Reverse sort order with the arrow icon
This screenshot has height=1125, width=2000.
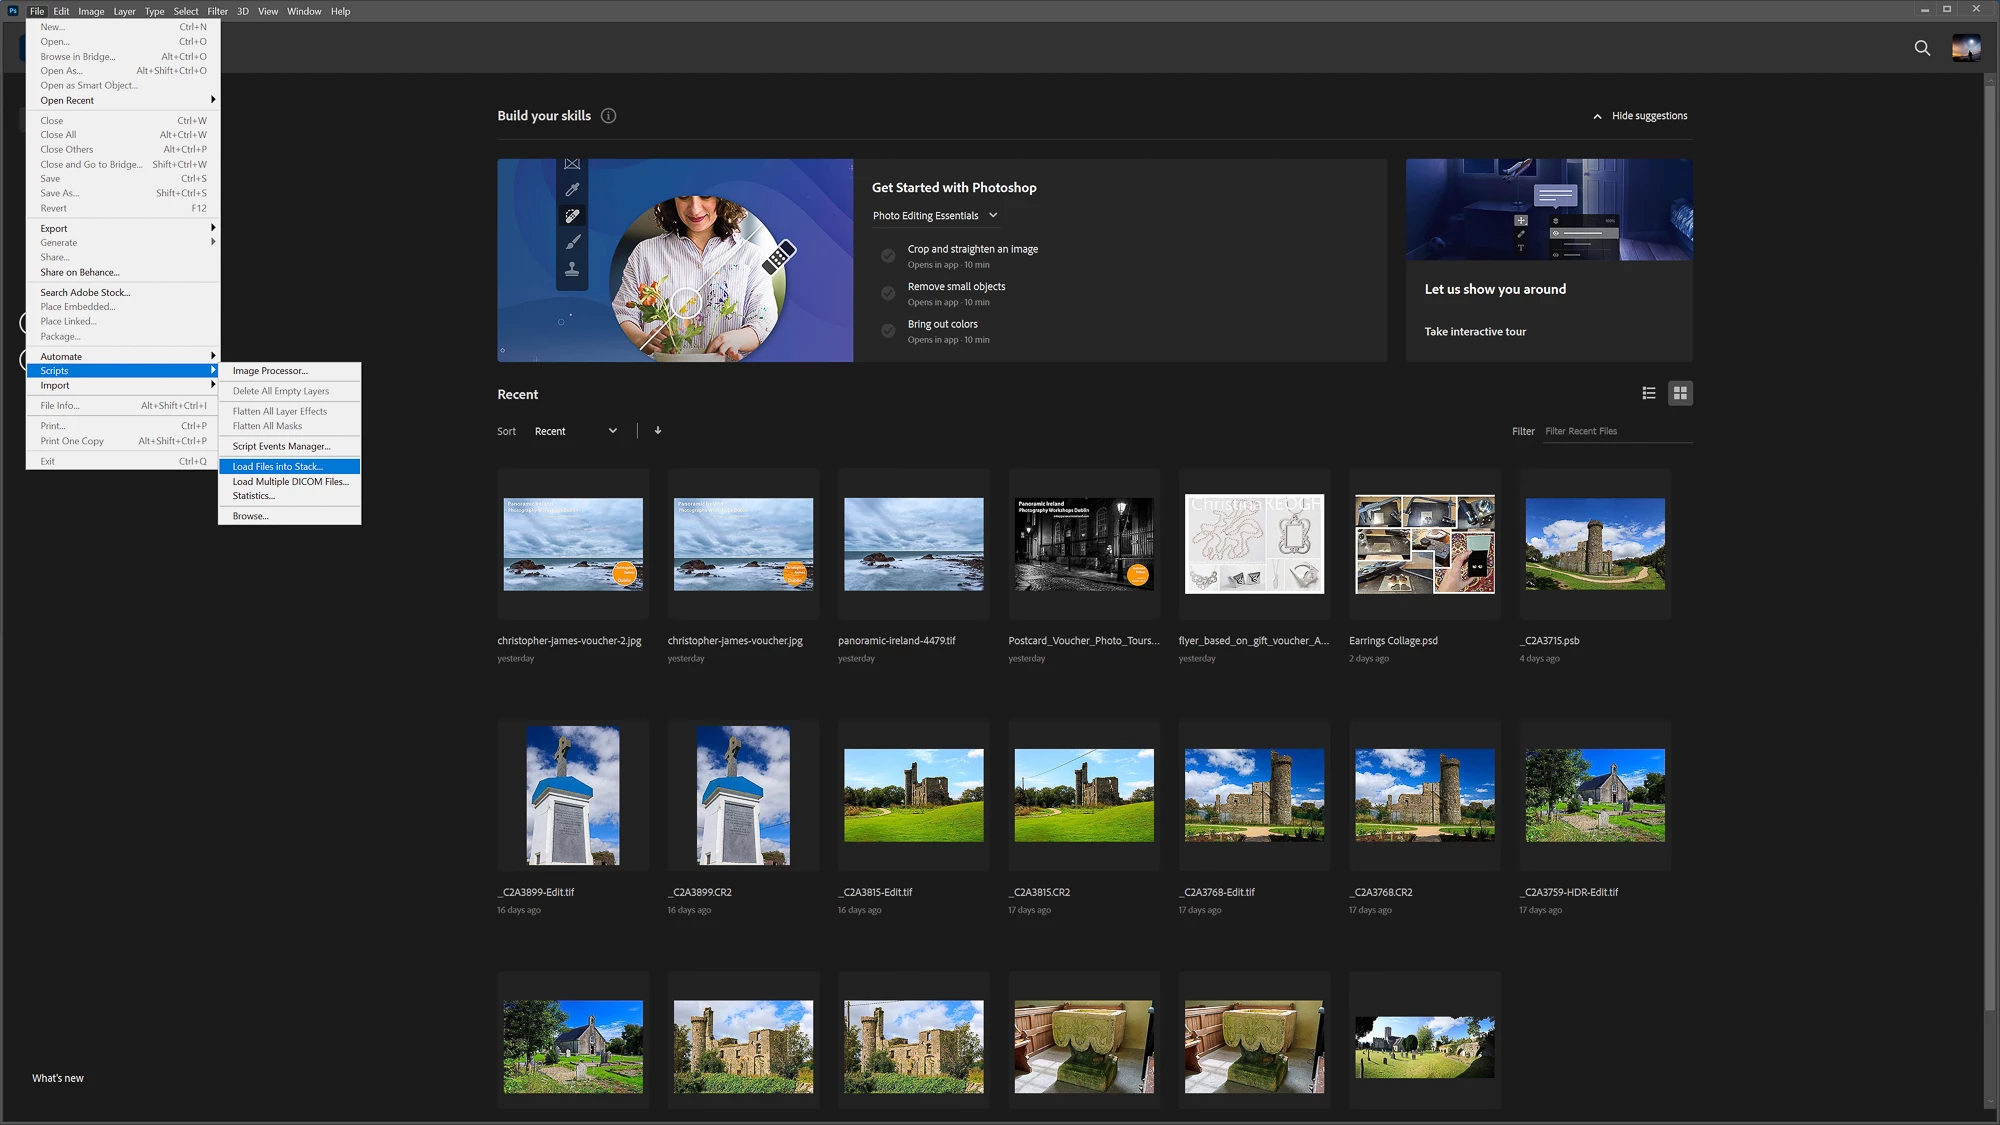coord(658,431)
